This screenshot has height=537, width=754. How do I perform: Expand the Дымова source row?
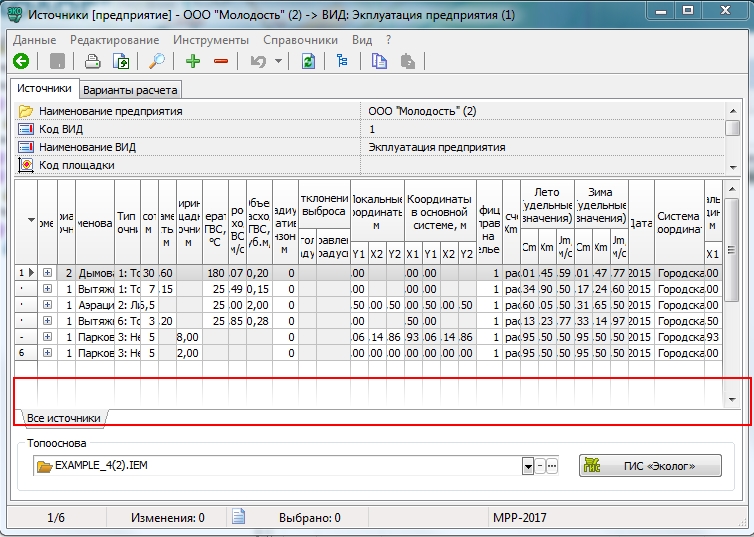click(x=47, y=273)
